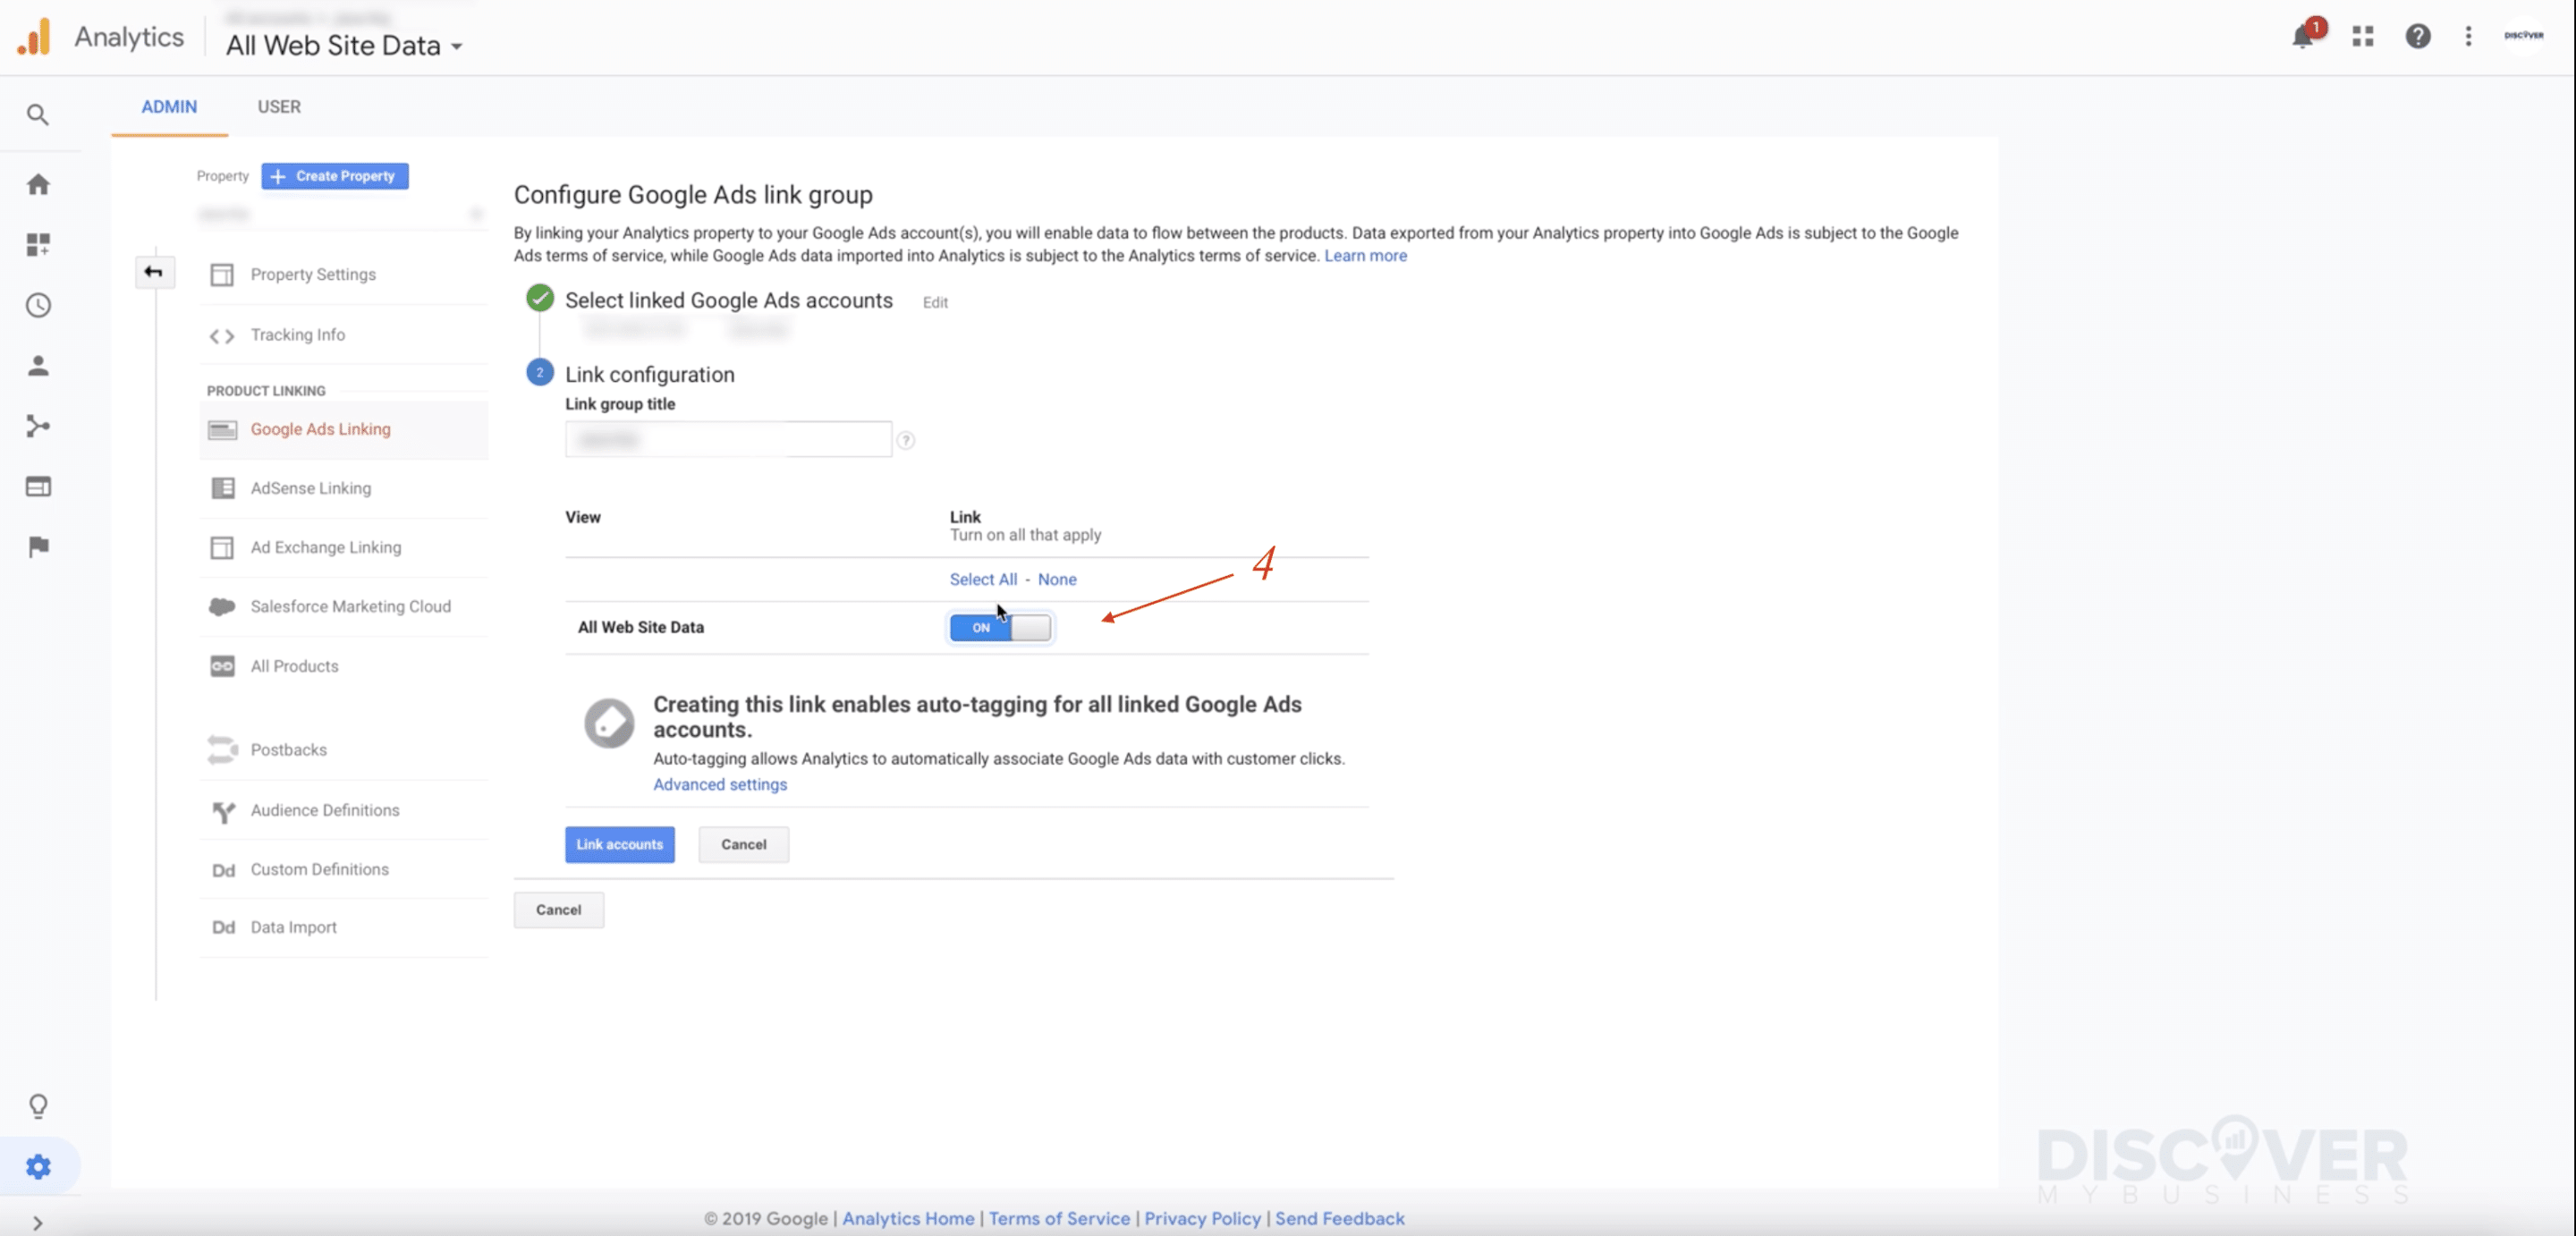Open the search icon in left sidebar
Image resolution: width=2576 pixels, height=1236 pixels.
tap(38, 115)
